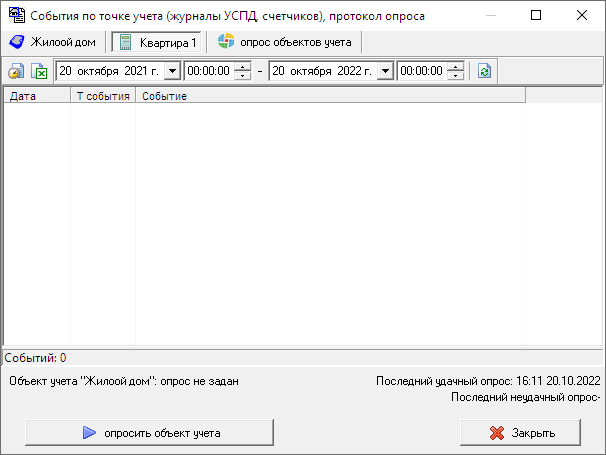Sort by the Событие column header

(x=330, y=96)
